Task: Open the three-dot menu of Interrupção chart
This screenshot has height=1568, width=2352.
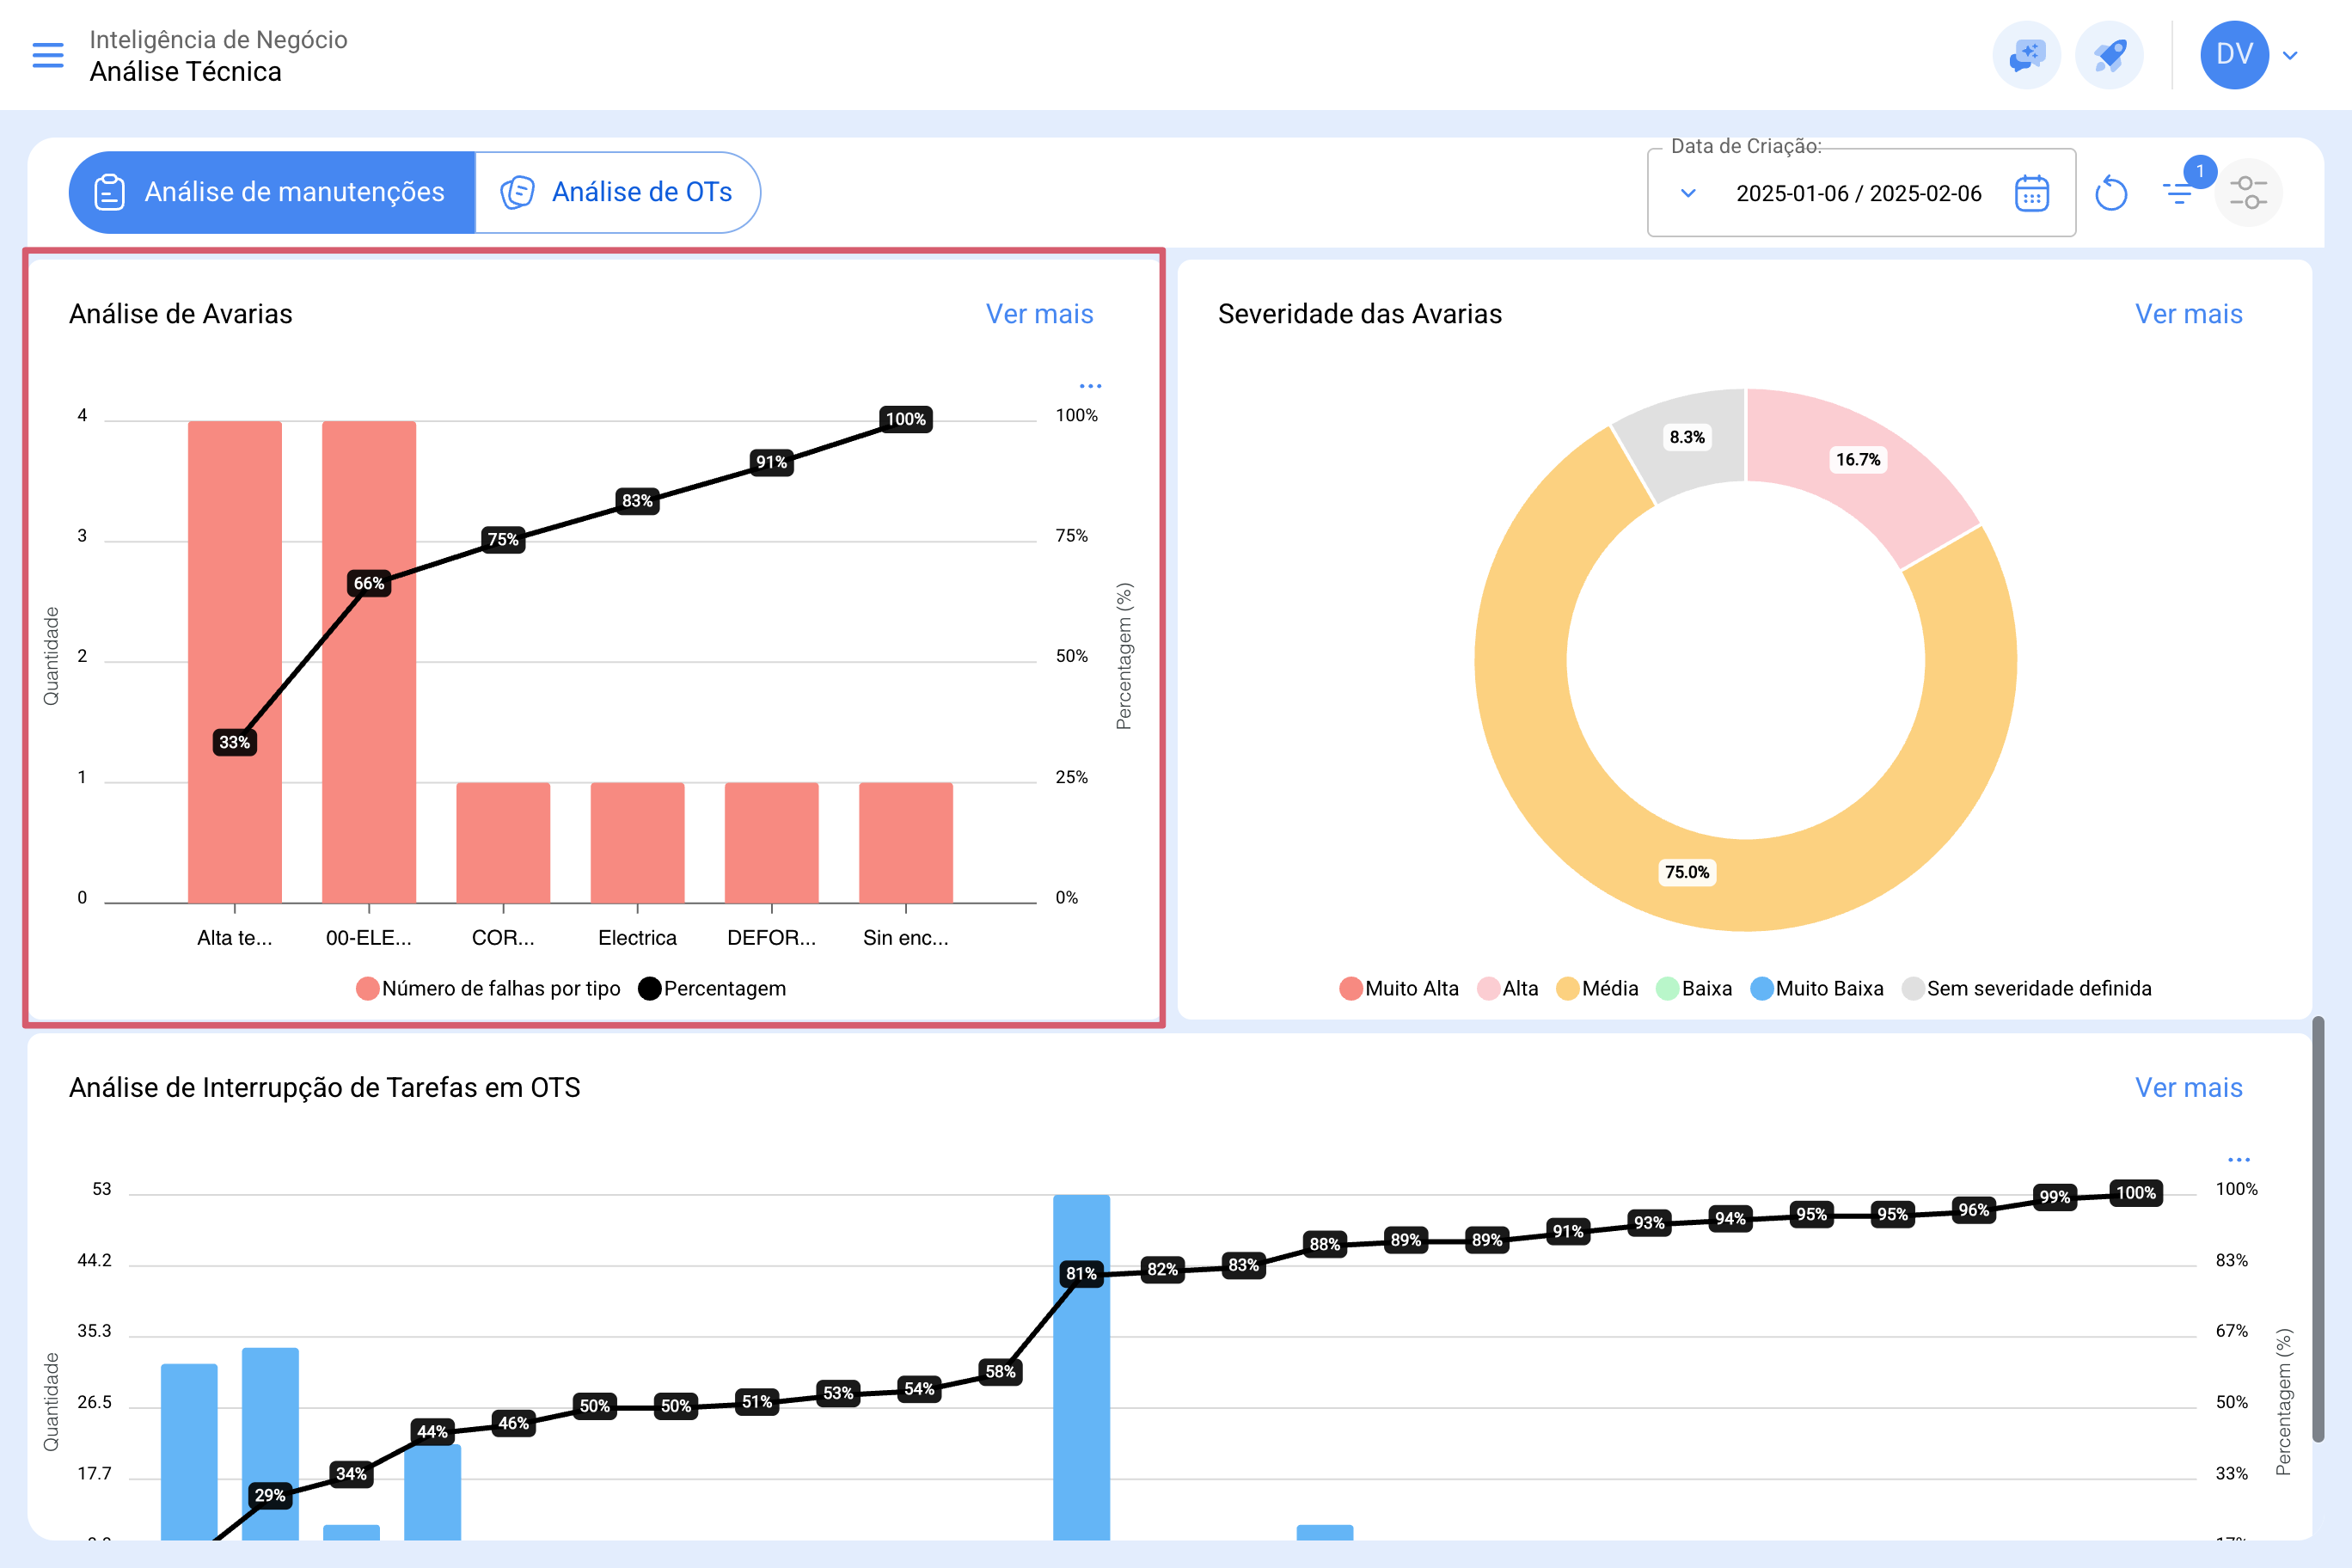Action: pos(2239,1160)
